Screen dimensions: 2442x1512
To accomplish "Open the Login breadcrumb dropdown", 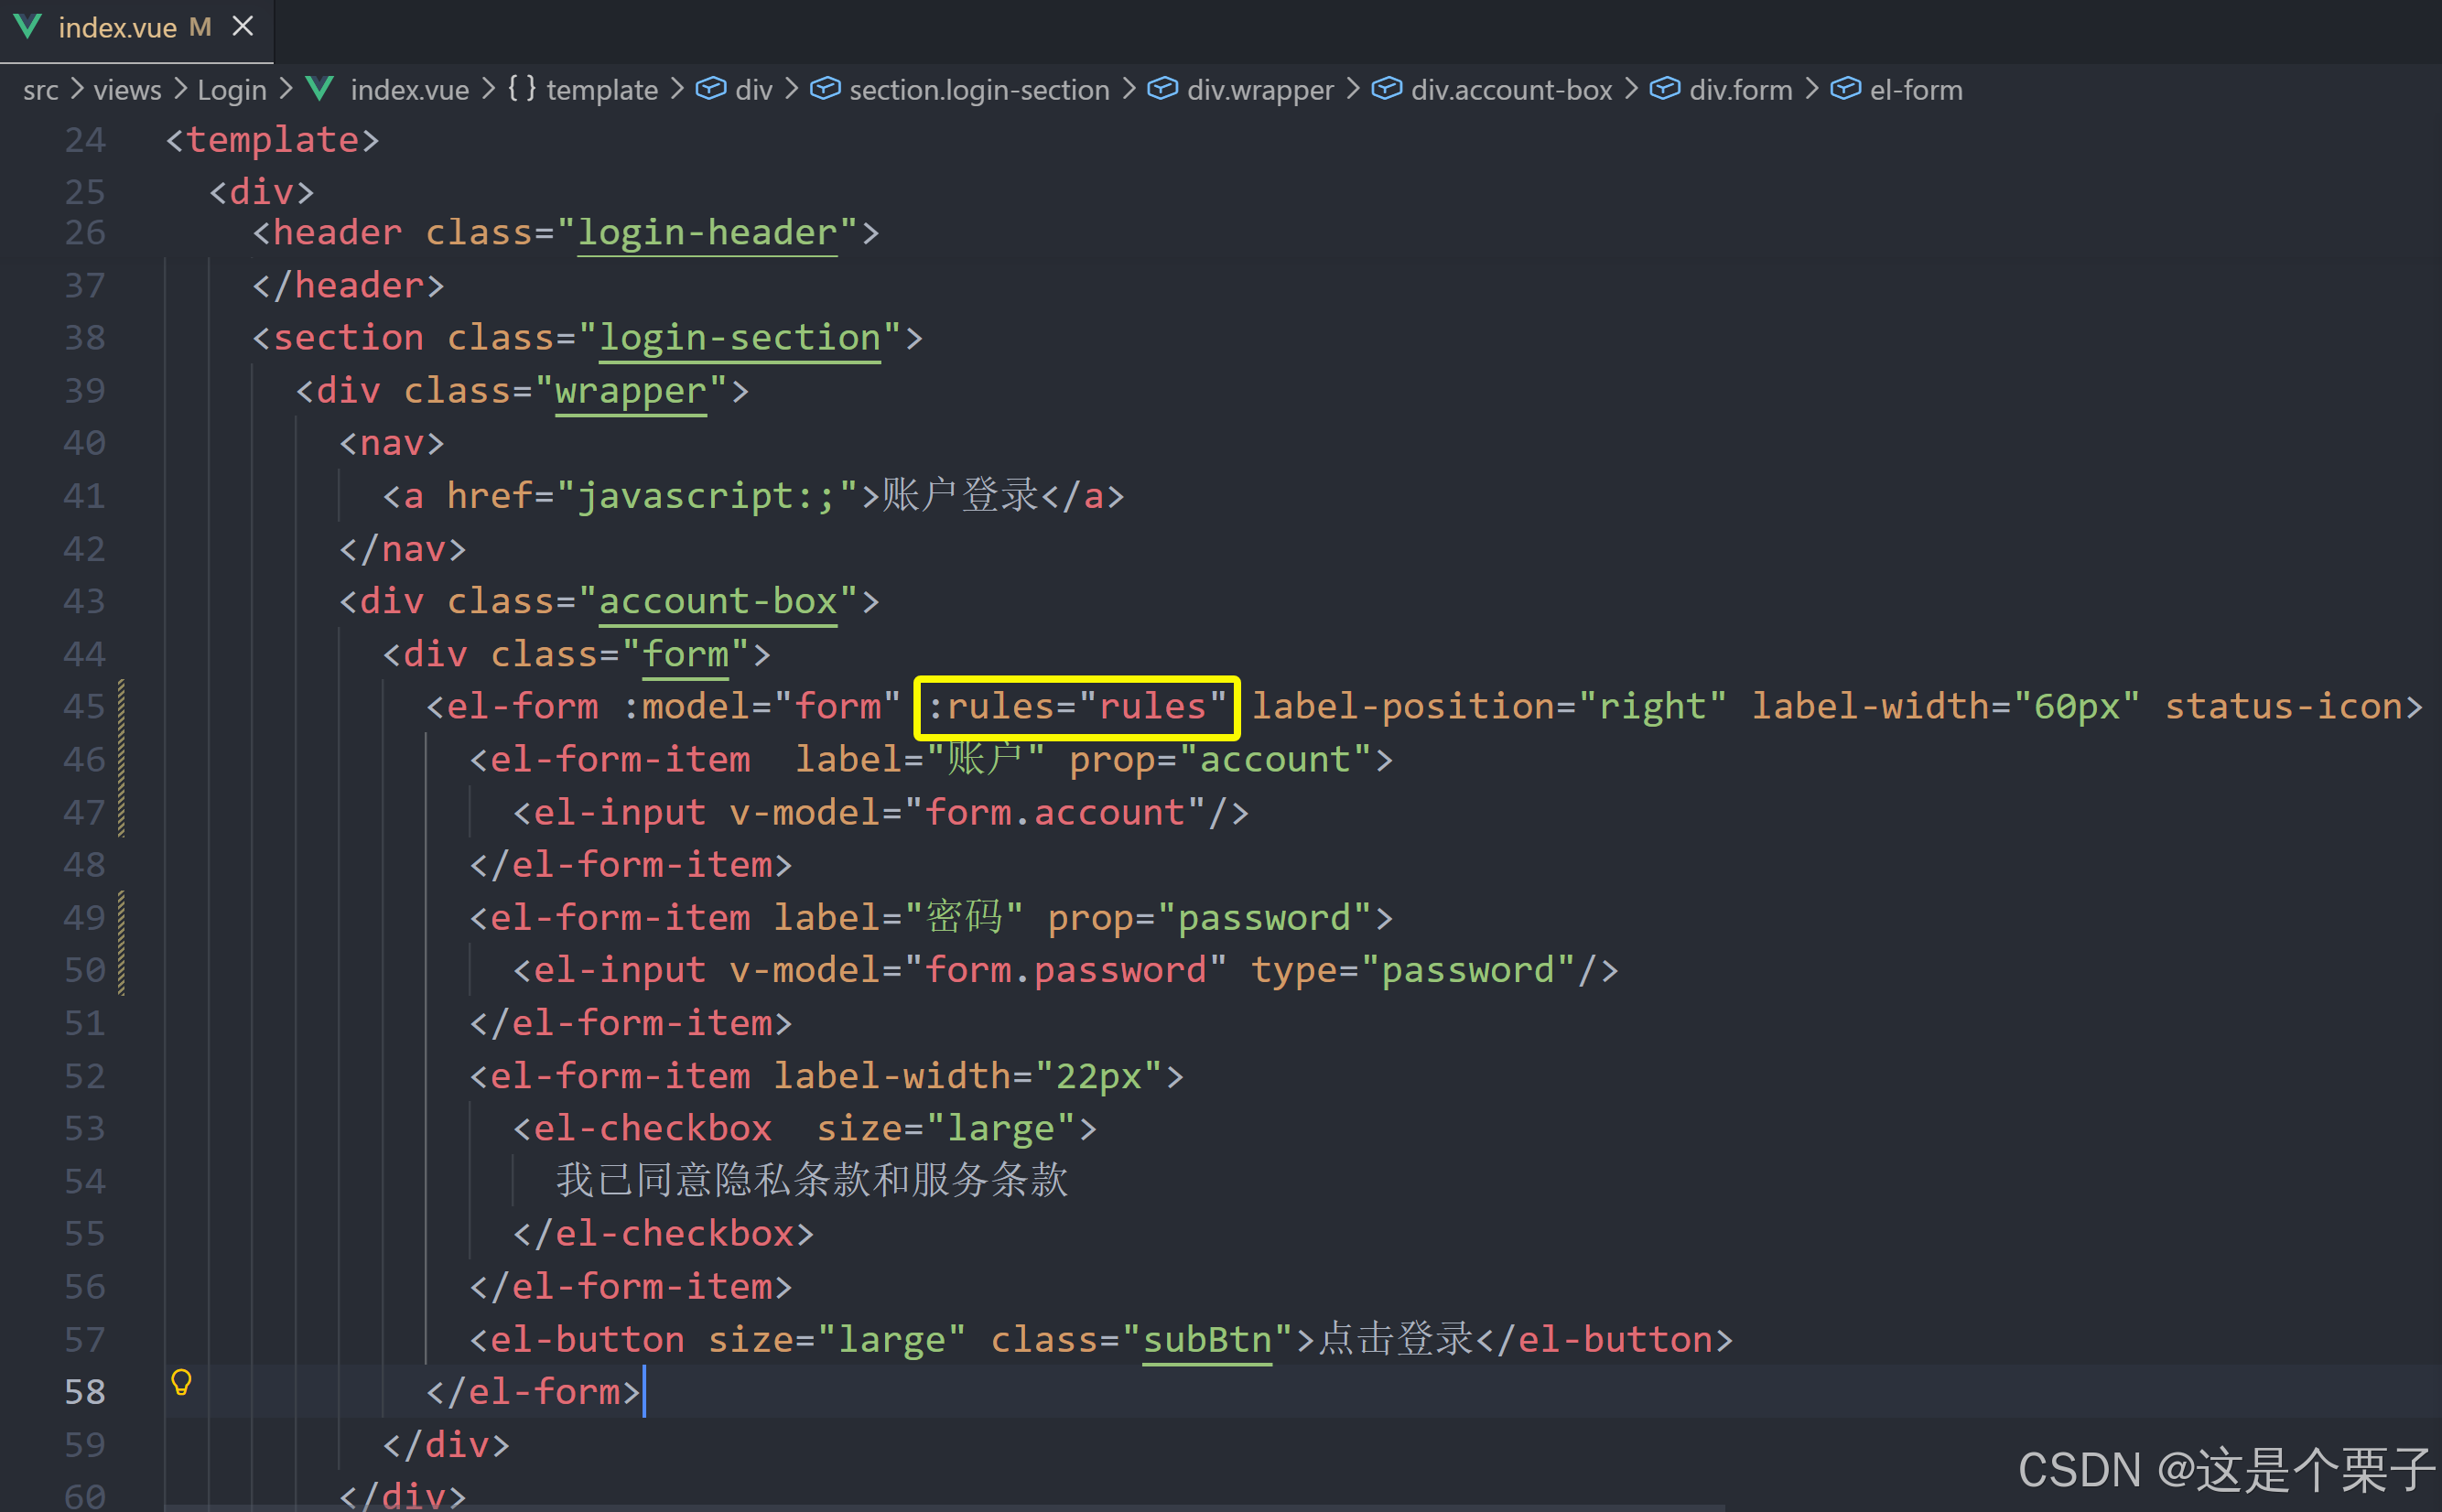I will (231, 90).
